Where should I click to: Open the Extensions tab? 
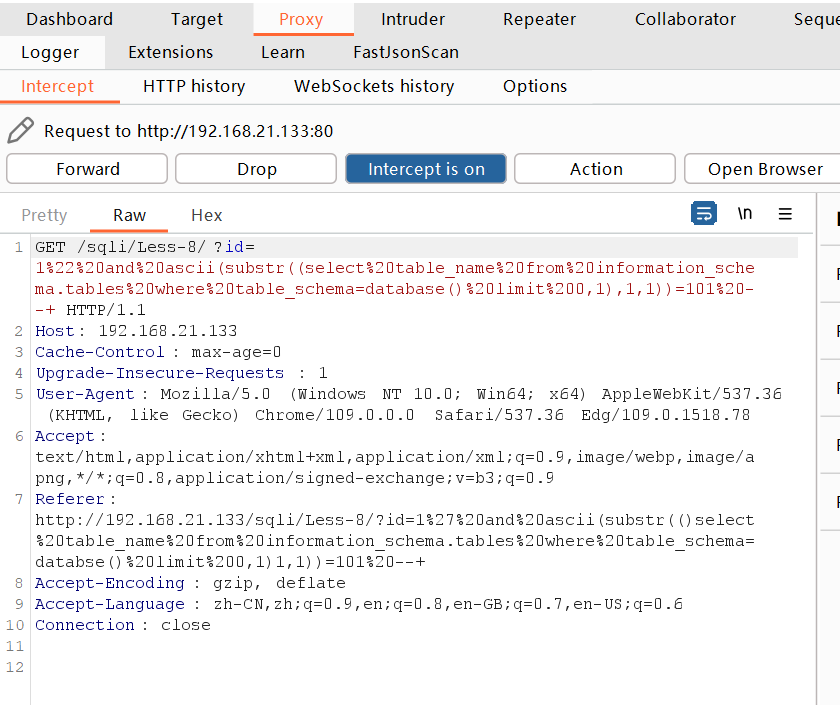(x=170, y=52)
